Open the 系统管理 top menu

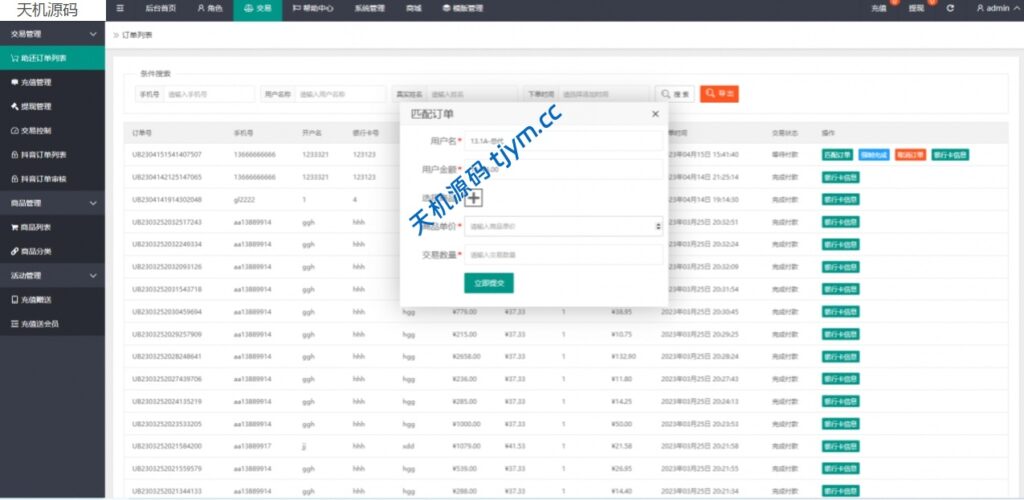pos(368,8)
